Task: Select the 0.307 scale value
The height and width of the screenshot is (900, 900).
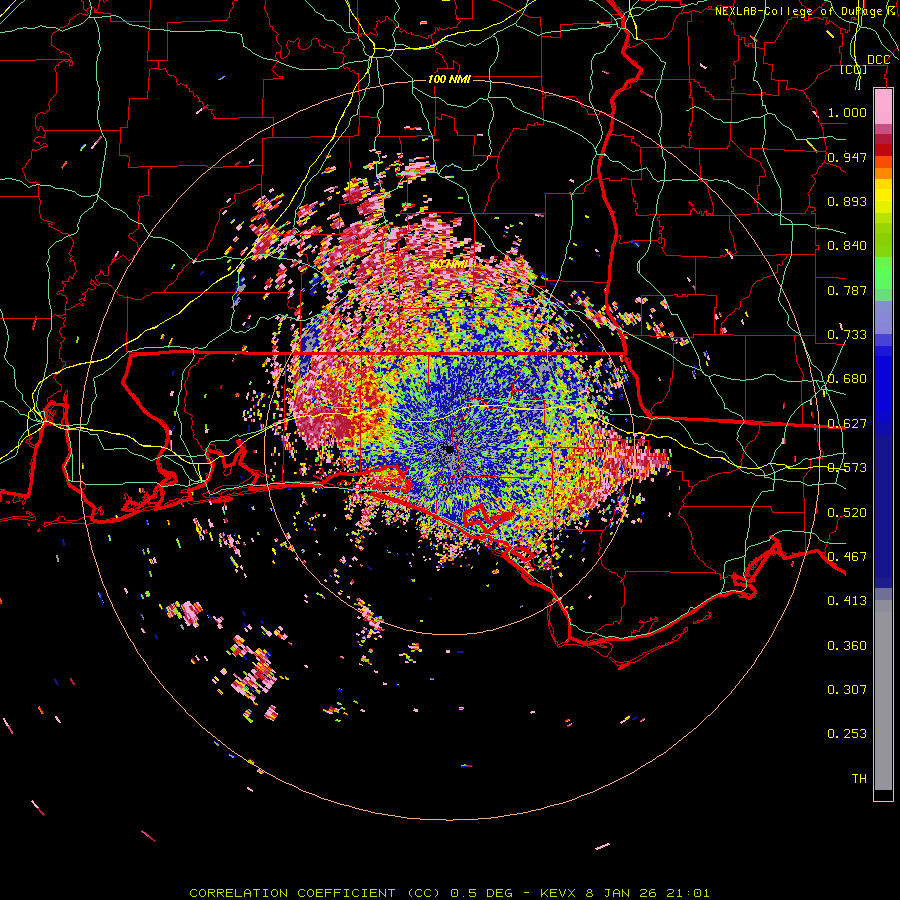Action: pos(847,690)
